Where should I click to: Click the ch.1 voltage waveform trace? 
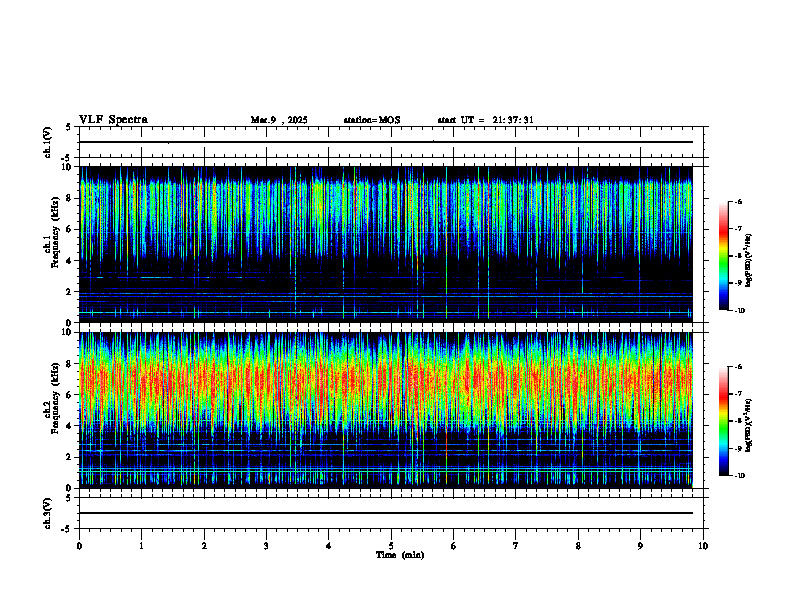(x=386, y=142)
